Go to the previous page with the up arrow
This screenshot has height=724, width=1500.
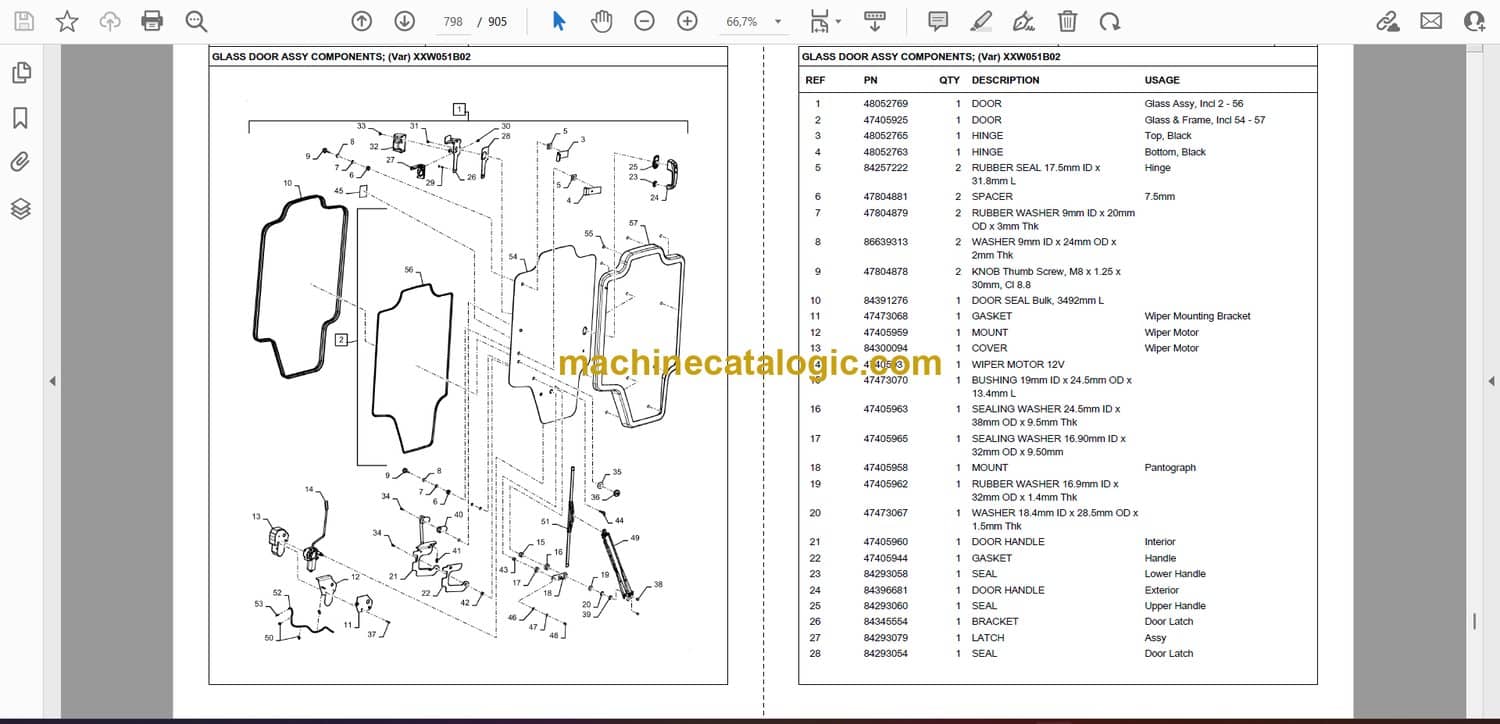pyautogui.click(x=362, y=21)
